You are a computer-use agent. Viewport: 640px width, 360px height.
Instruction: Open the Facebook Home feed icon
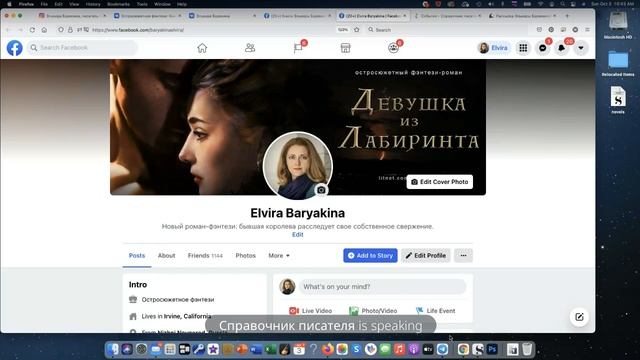[202, 48]
